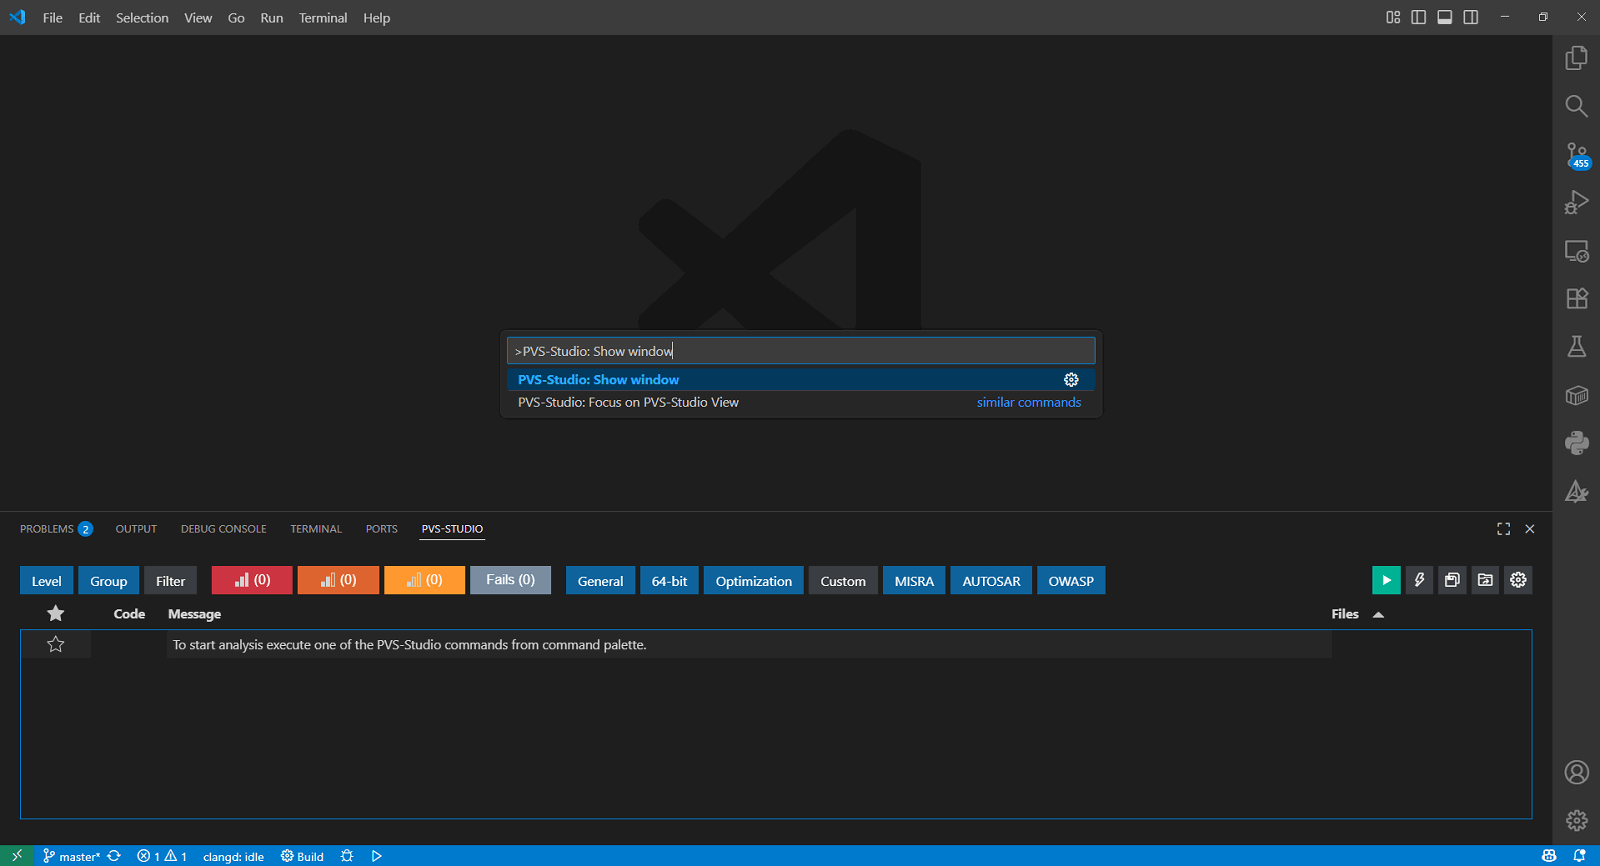Open the Help menu

[376, 18]
